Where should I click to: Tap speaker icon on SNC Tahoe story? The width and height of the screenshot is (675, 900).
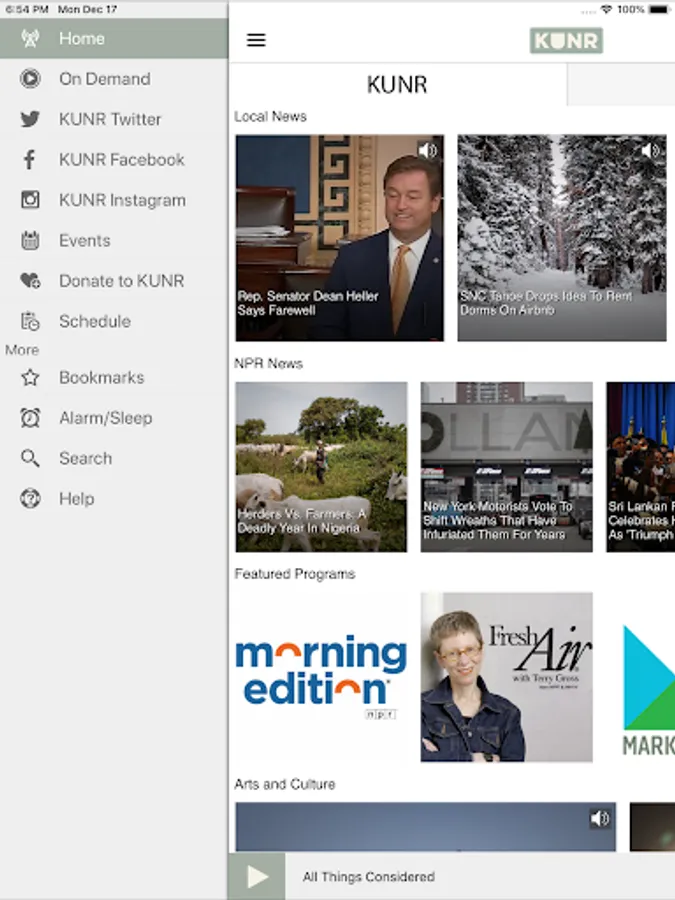click(650, 151)
